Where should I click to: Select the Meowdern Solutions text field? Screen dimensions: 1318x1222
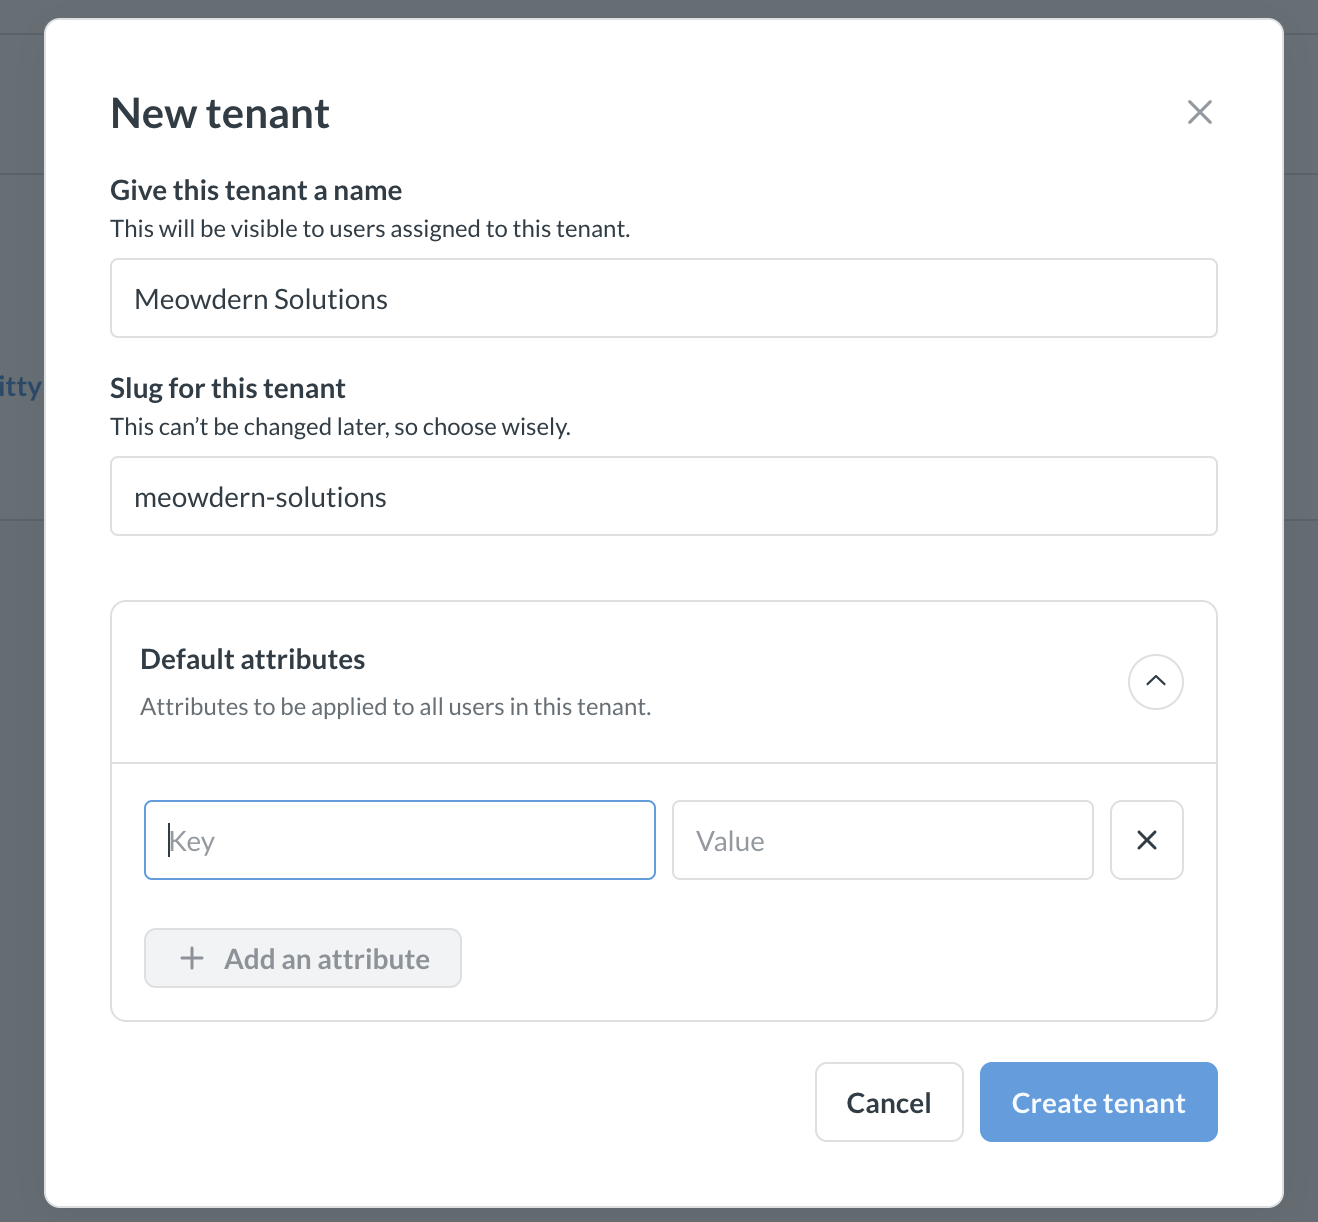(x=663, y=298)
